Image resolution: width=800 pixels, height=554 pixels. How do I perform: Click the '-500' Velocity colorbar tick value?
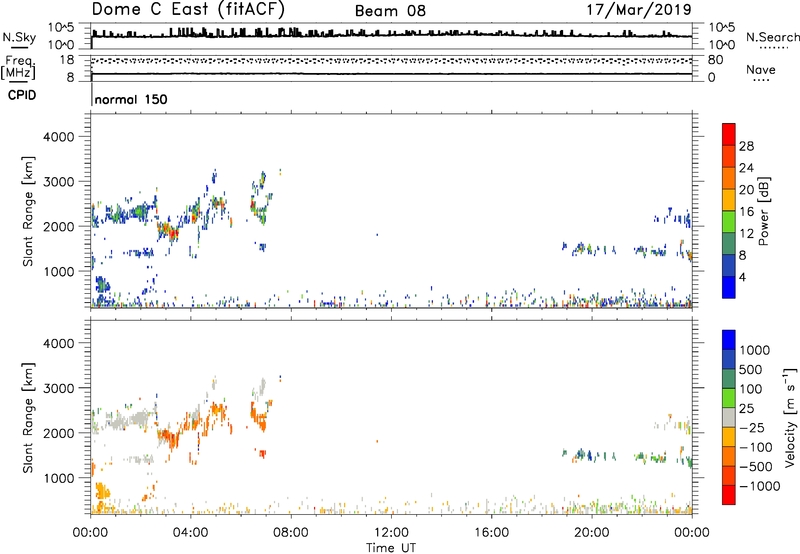click(x=756, y=467)
